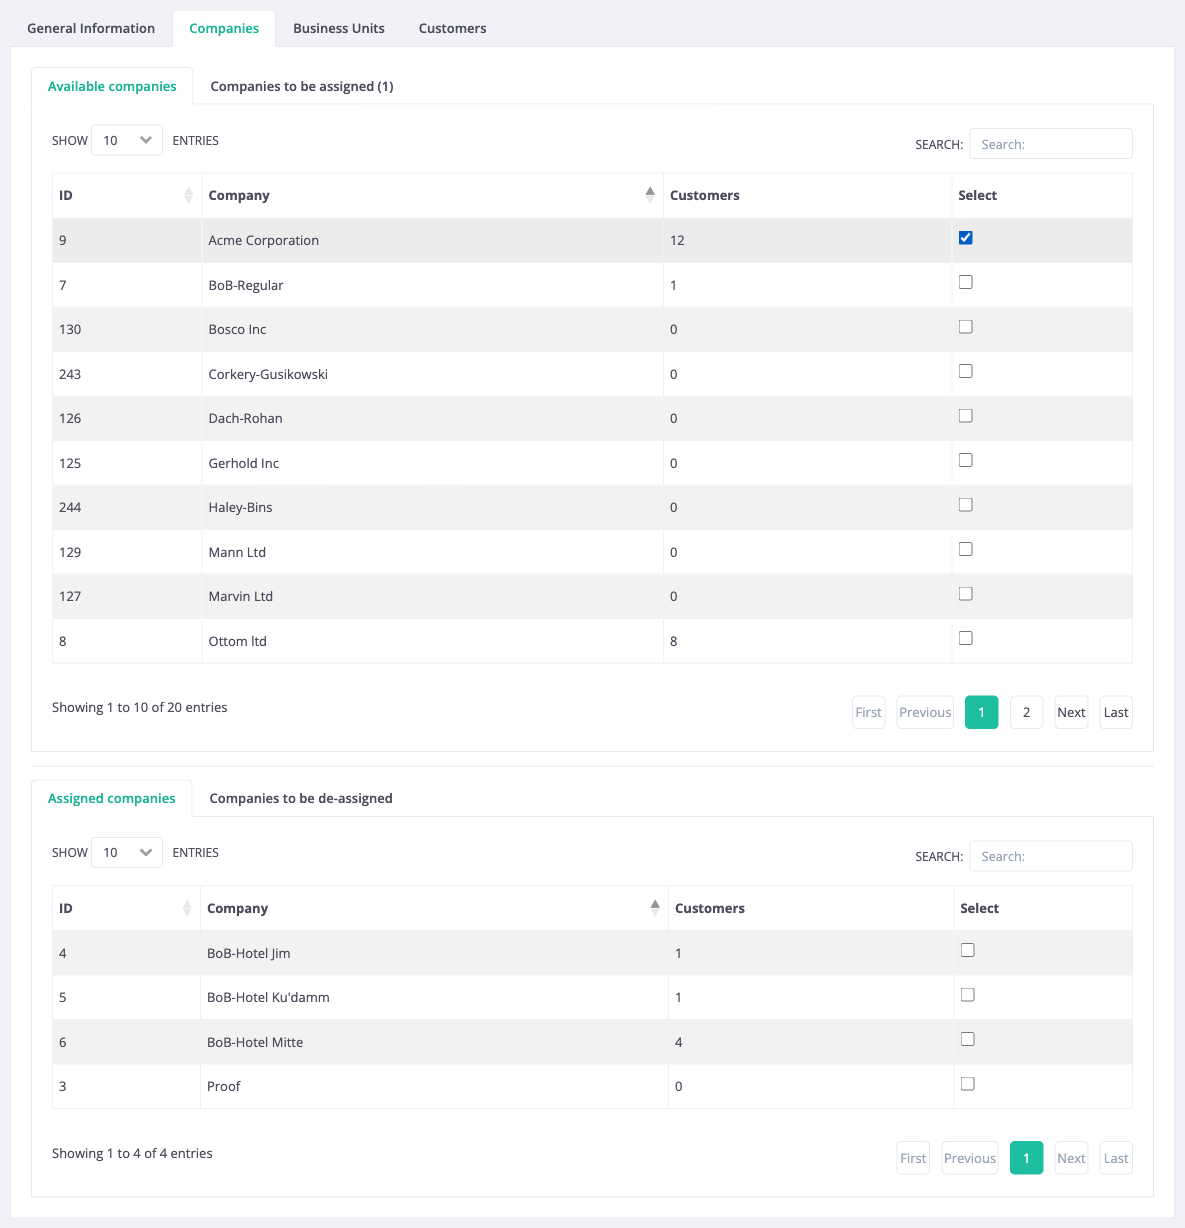
Task: Select the BoB-Hotel Jim checkbox
Action: [x=967, y=950]
